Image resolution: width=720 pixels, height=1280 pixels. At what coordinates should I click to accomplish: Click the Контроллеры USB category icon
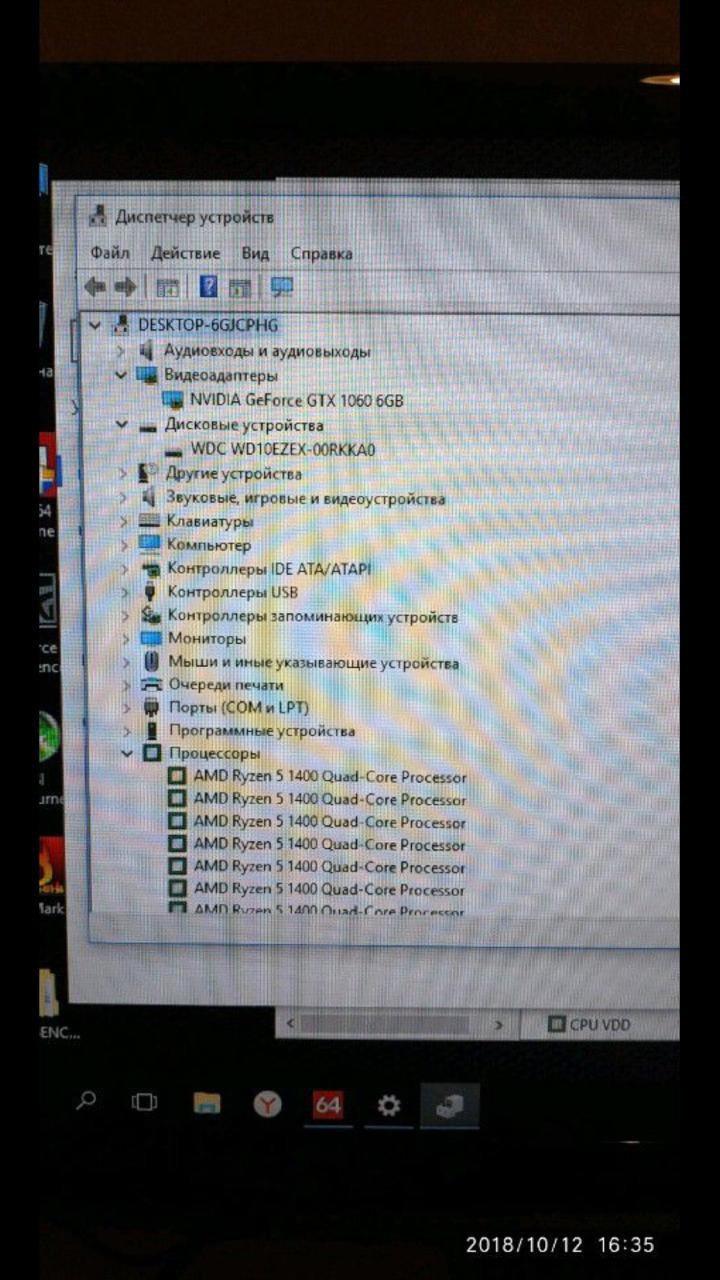pos(151,591)
